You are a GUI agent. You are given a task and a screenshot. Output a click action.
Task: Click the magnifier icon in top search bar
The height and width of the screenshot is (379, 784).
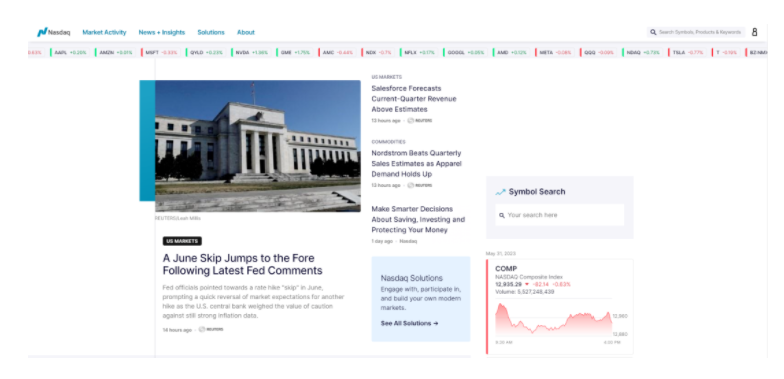click(x=653, y=32)
